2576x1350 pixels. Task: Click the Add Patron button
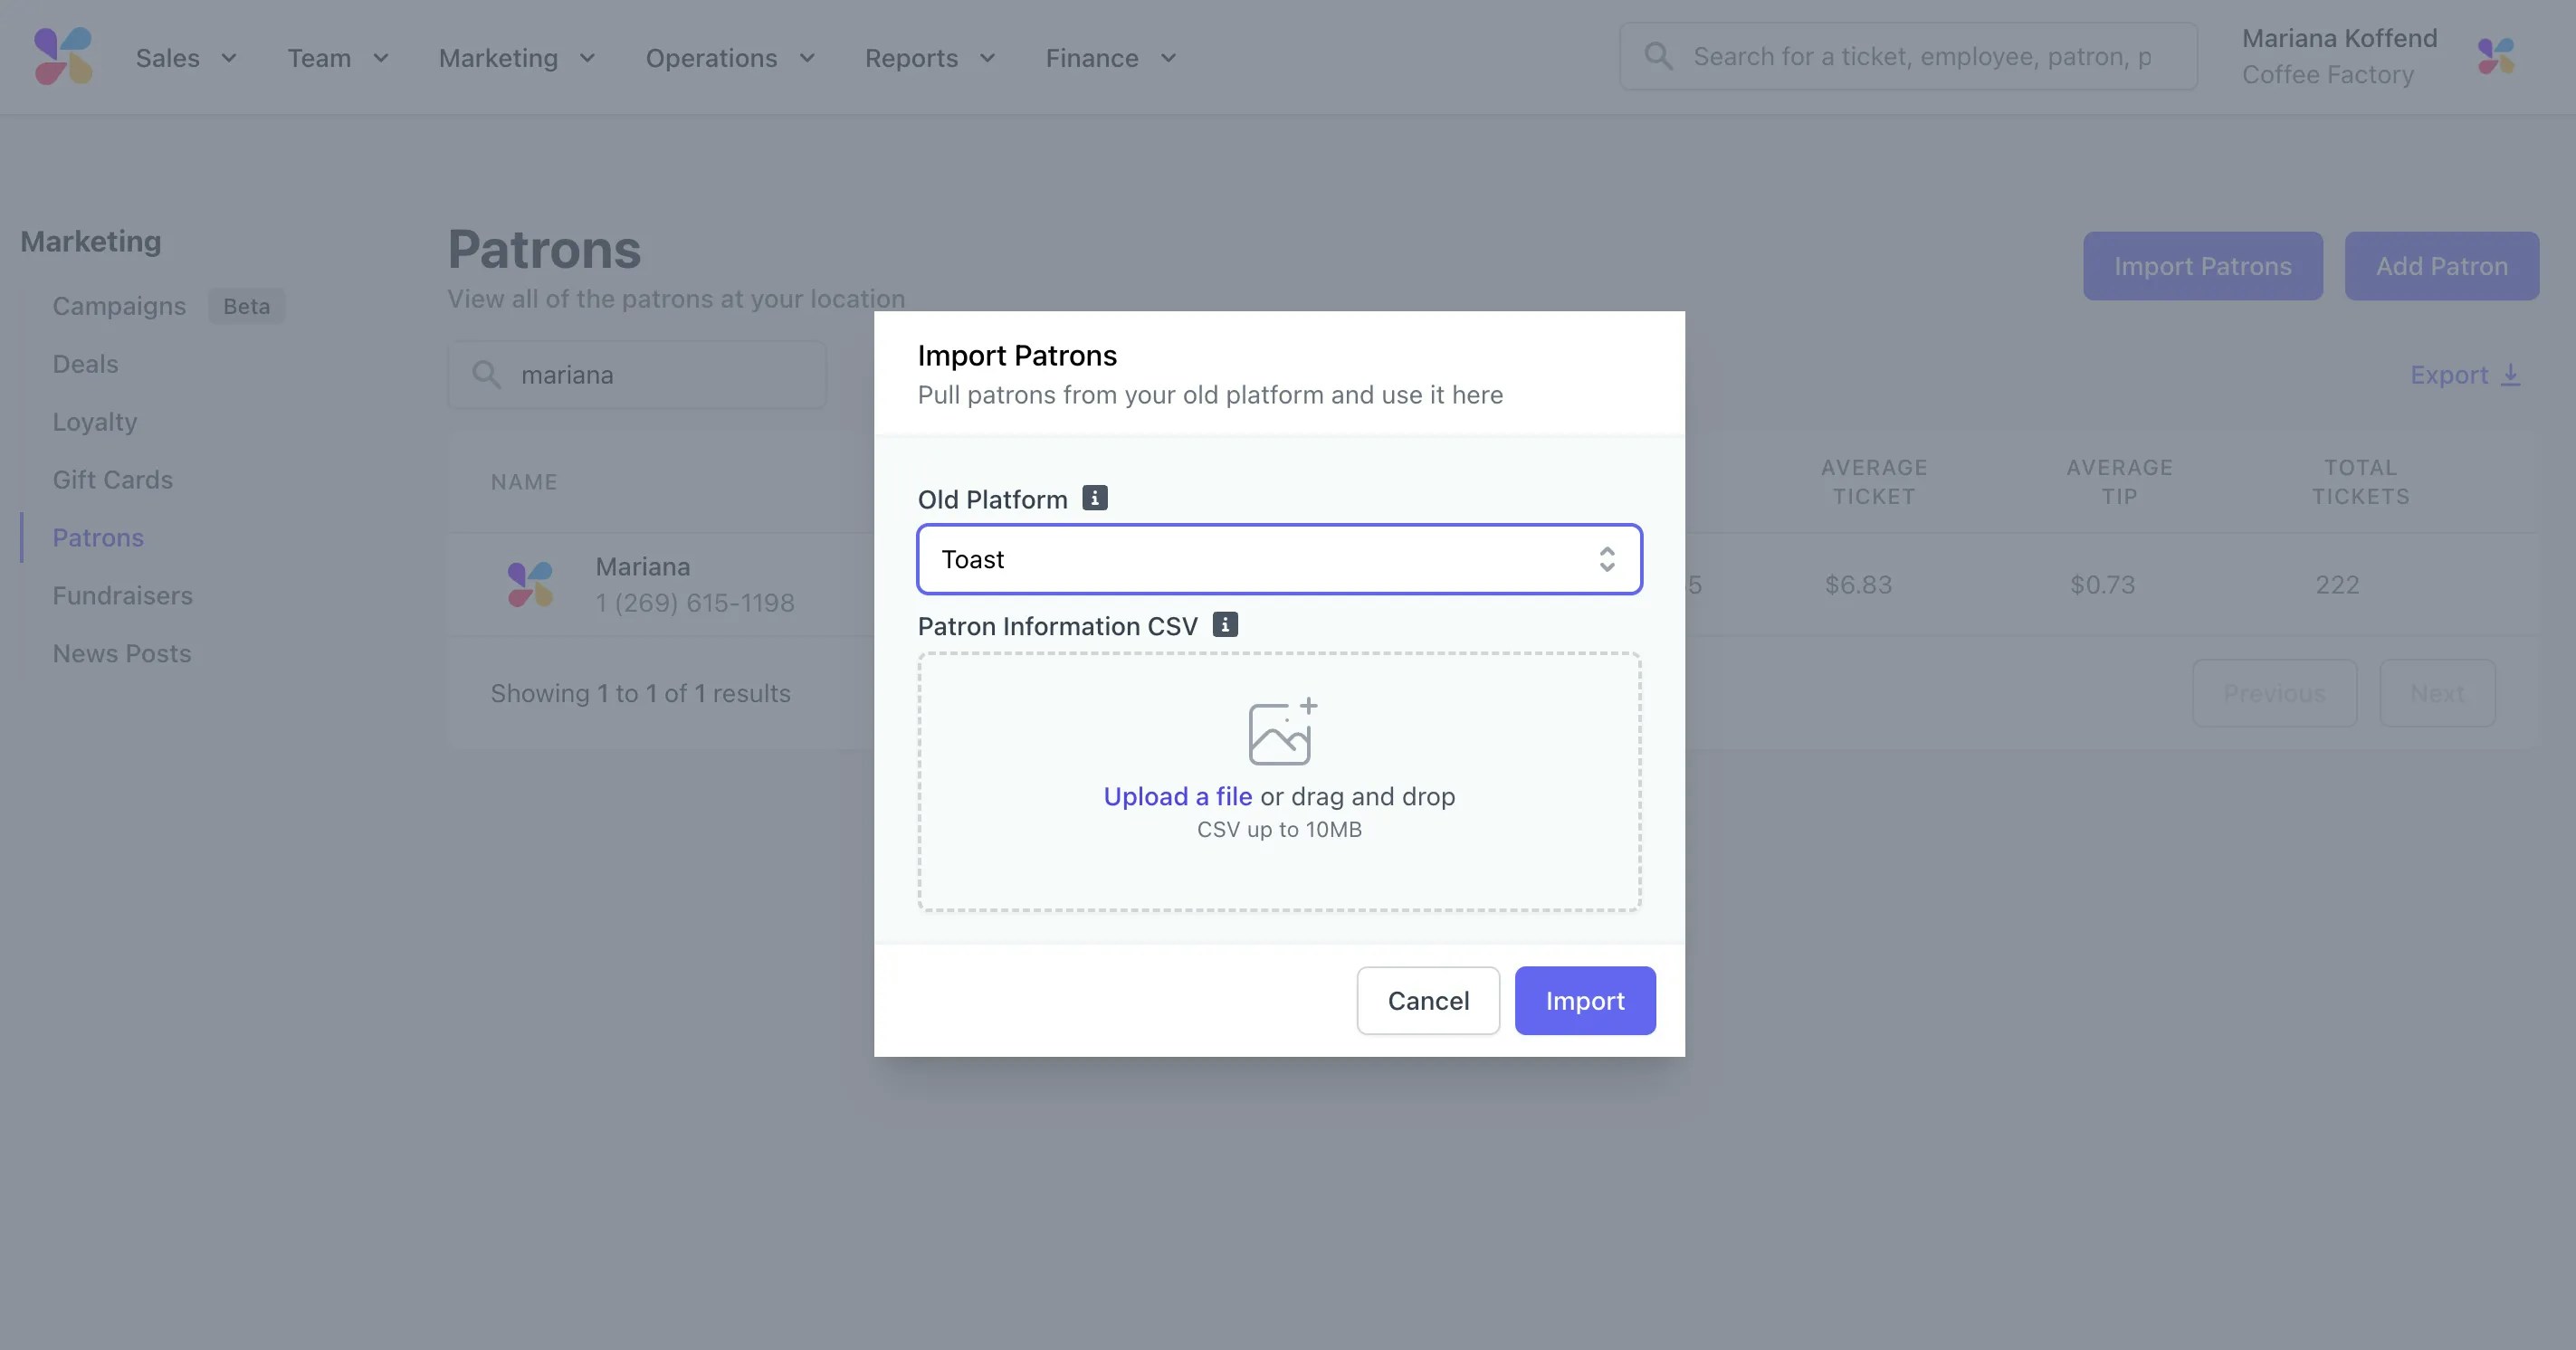click(x=2442, y=266)
